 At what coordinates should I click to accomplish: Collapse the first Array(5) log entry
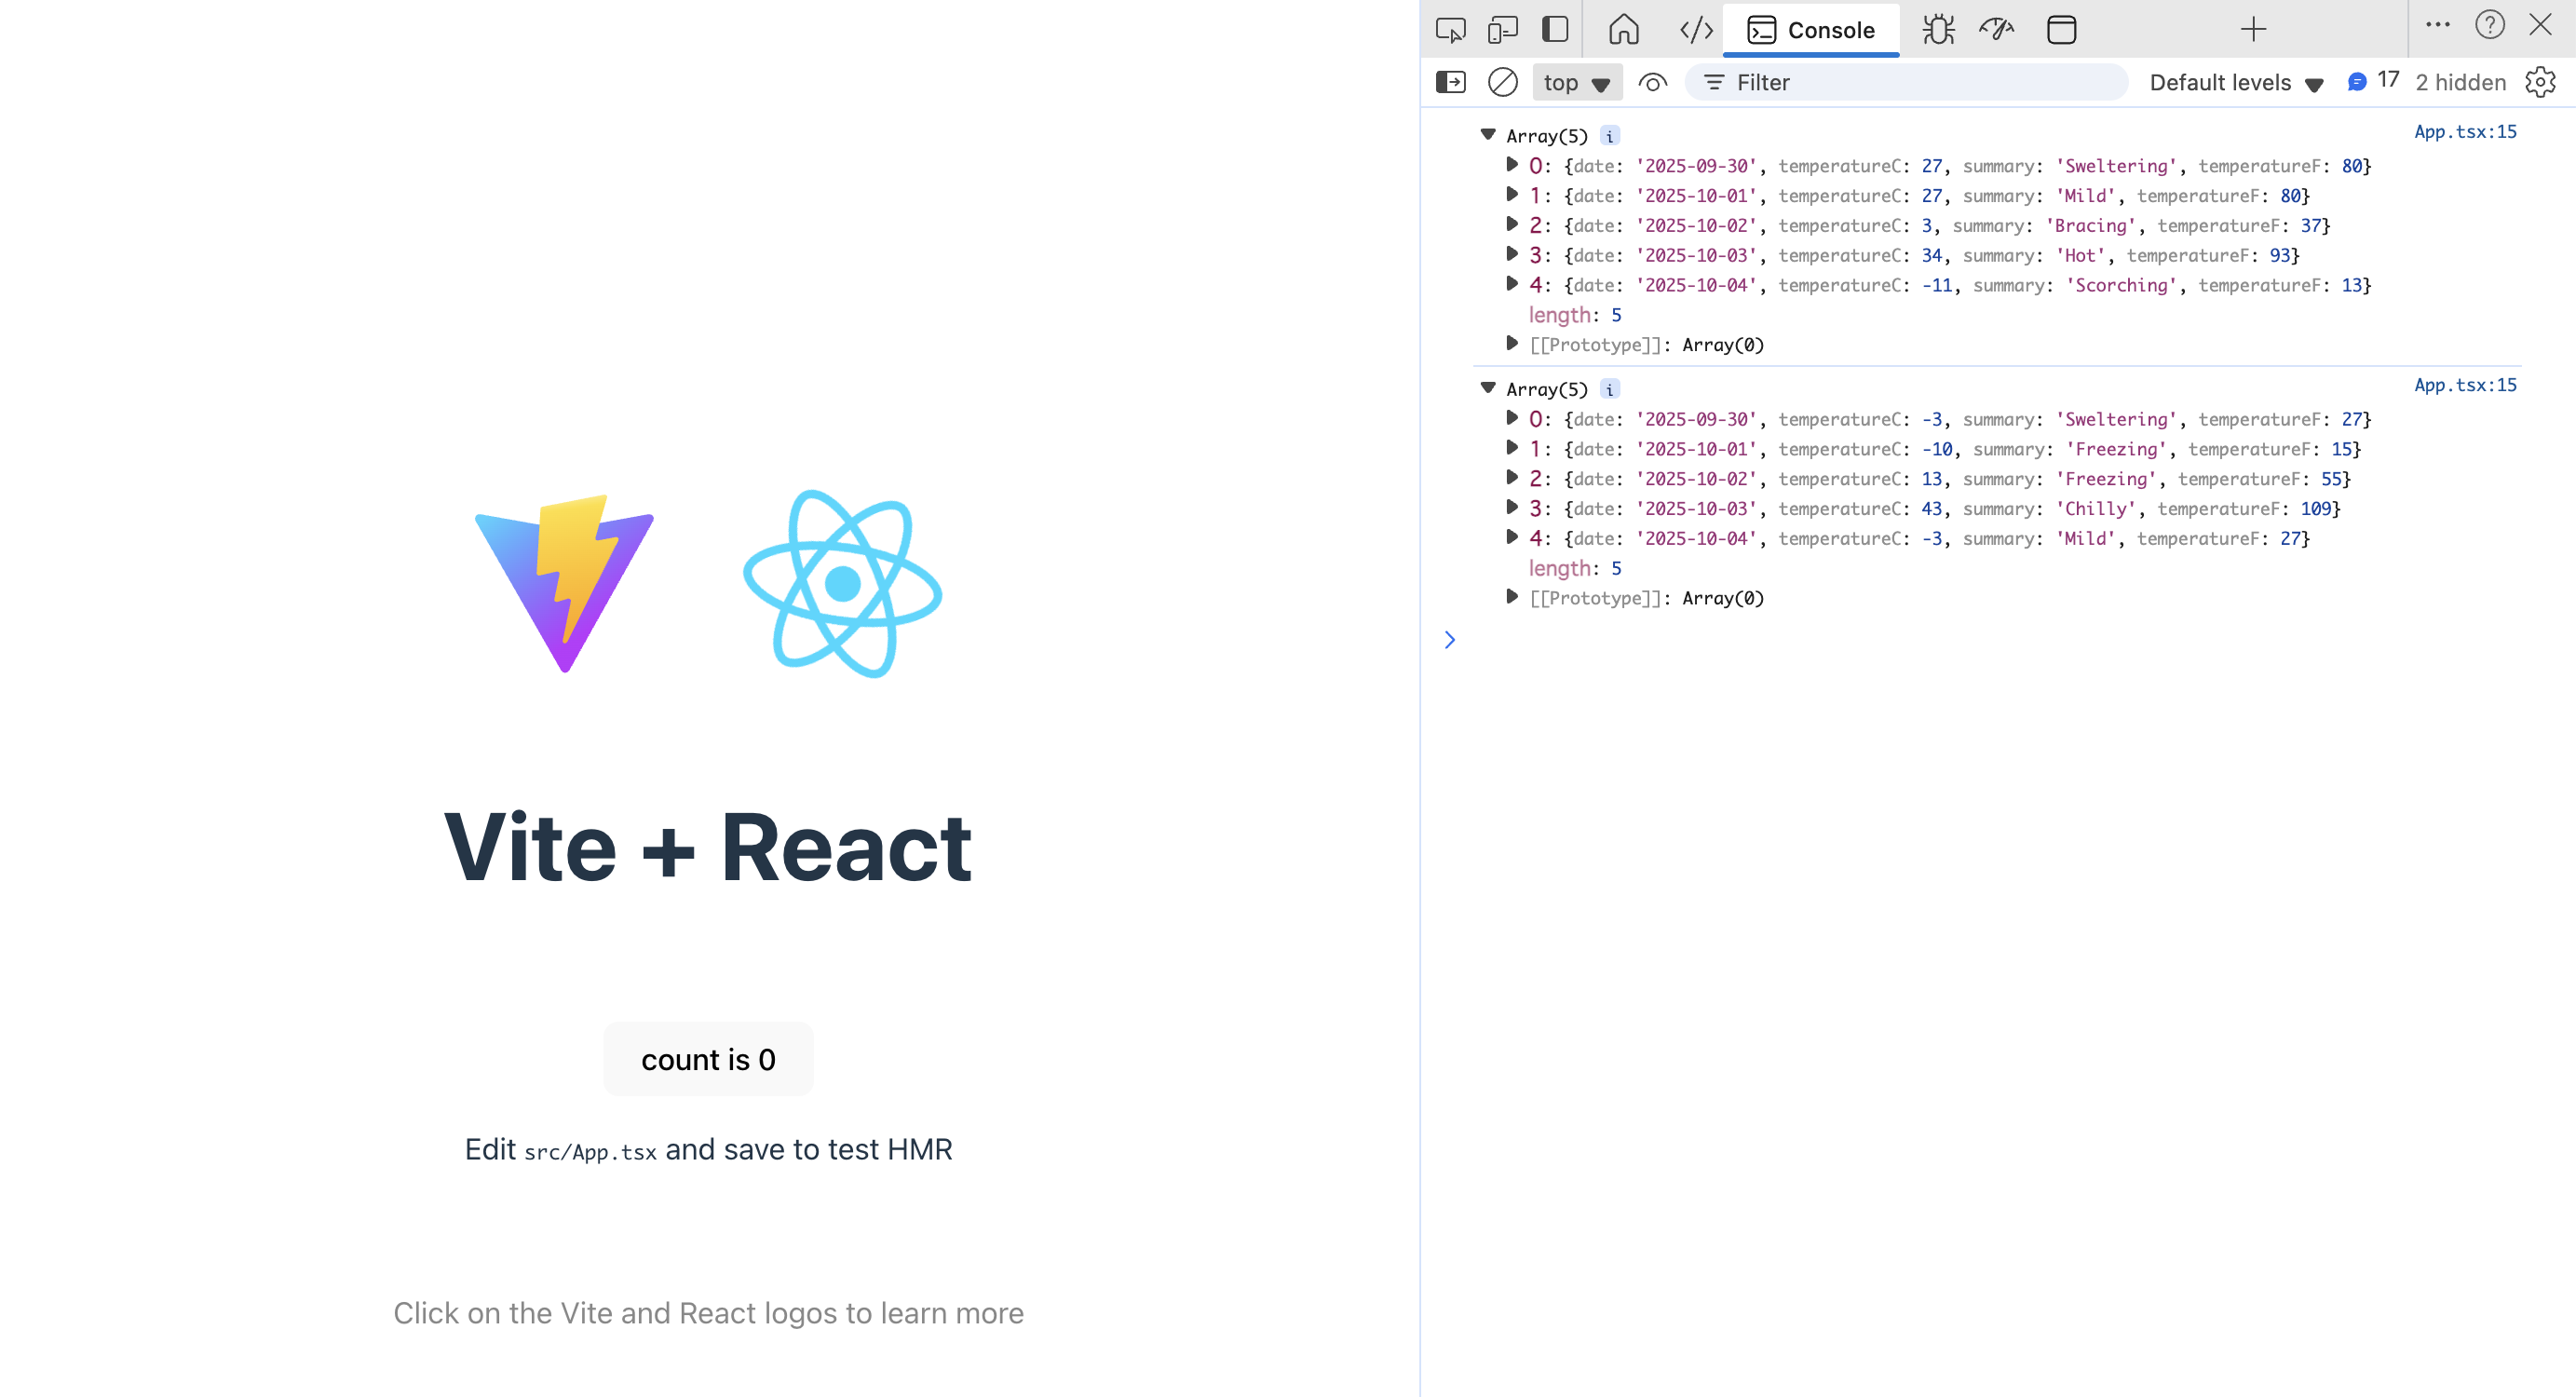click(x=1488, y=134)
